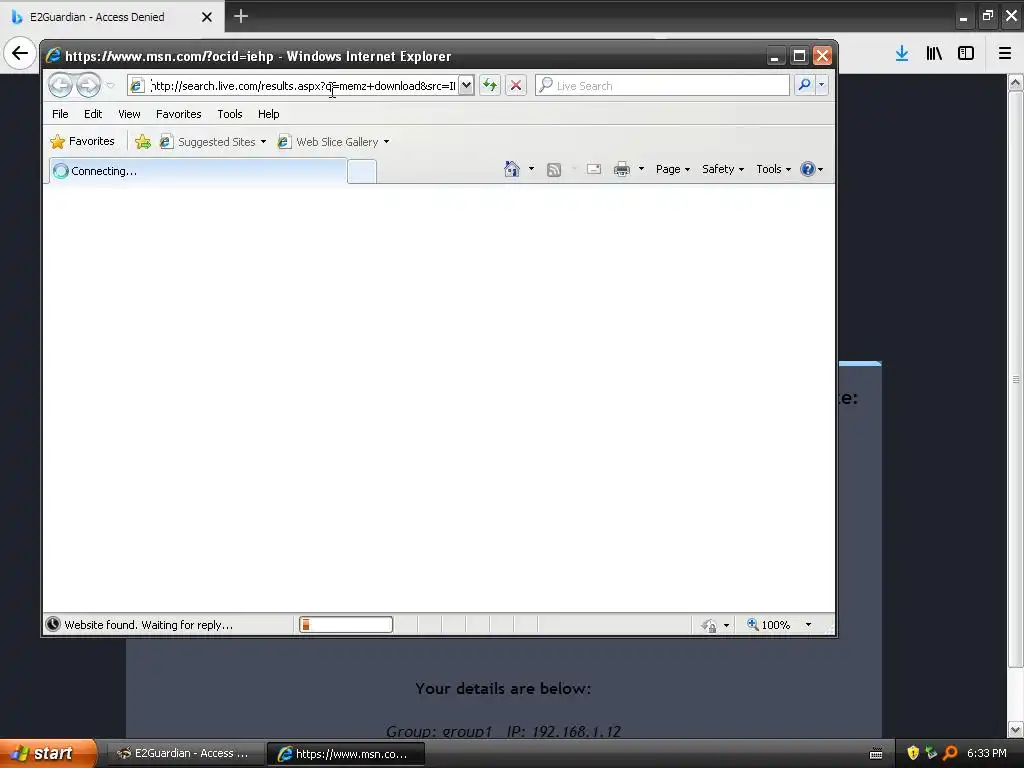
Task: Click the outer browser Back arrow
Action: pyautogui.click(x=20, y=53)
